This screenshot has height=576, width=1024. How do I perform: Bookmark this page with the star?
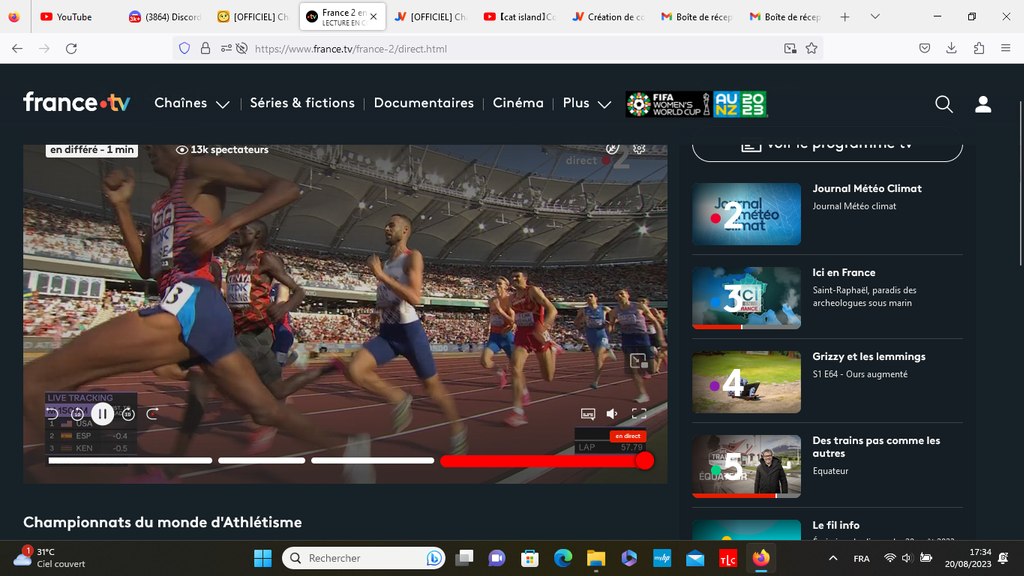coord(812,48)
